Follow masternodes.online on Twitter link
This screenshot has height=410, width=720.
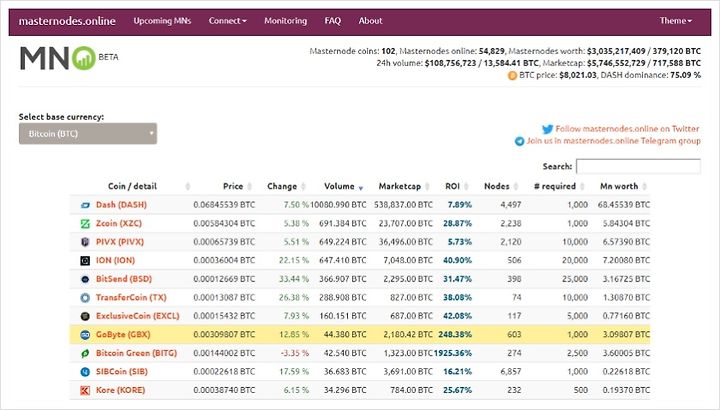[627, 129]
